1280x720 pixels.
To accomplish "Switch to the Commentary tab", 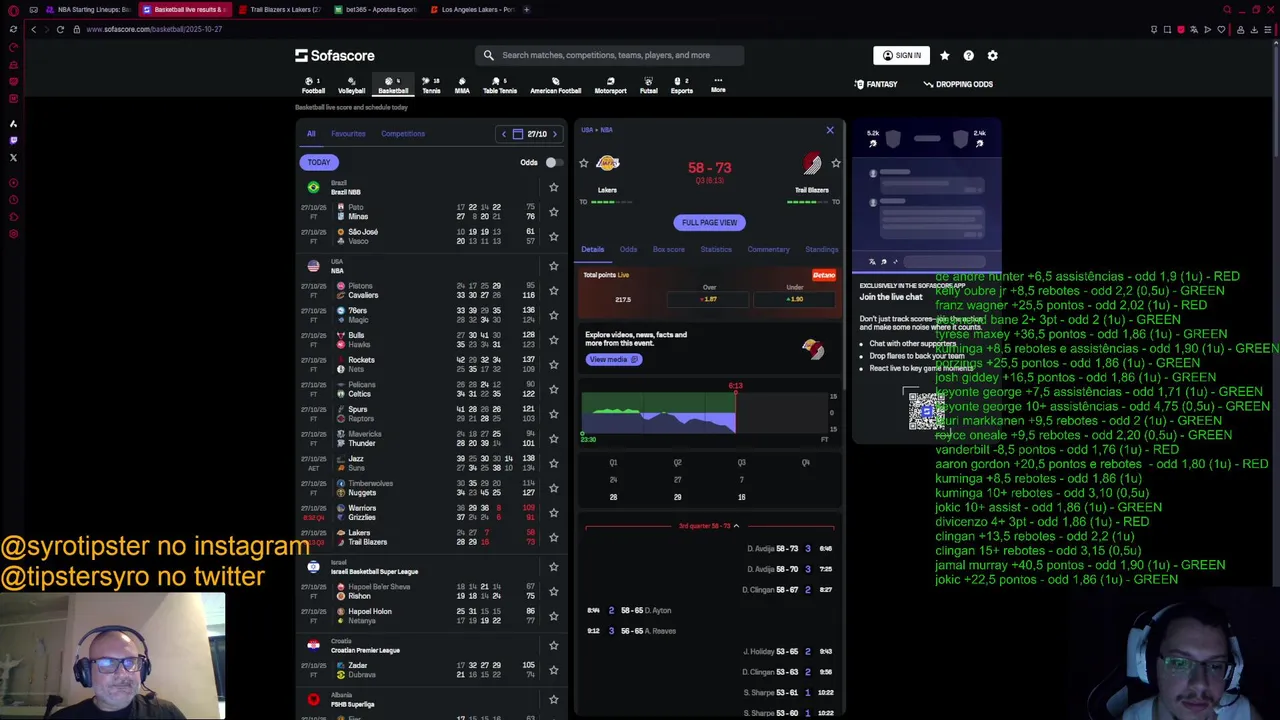I will (768, 250).
